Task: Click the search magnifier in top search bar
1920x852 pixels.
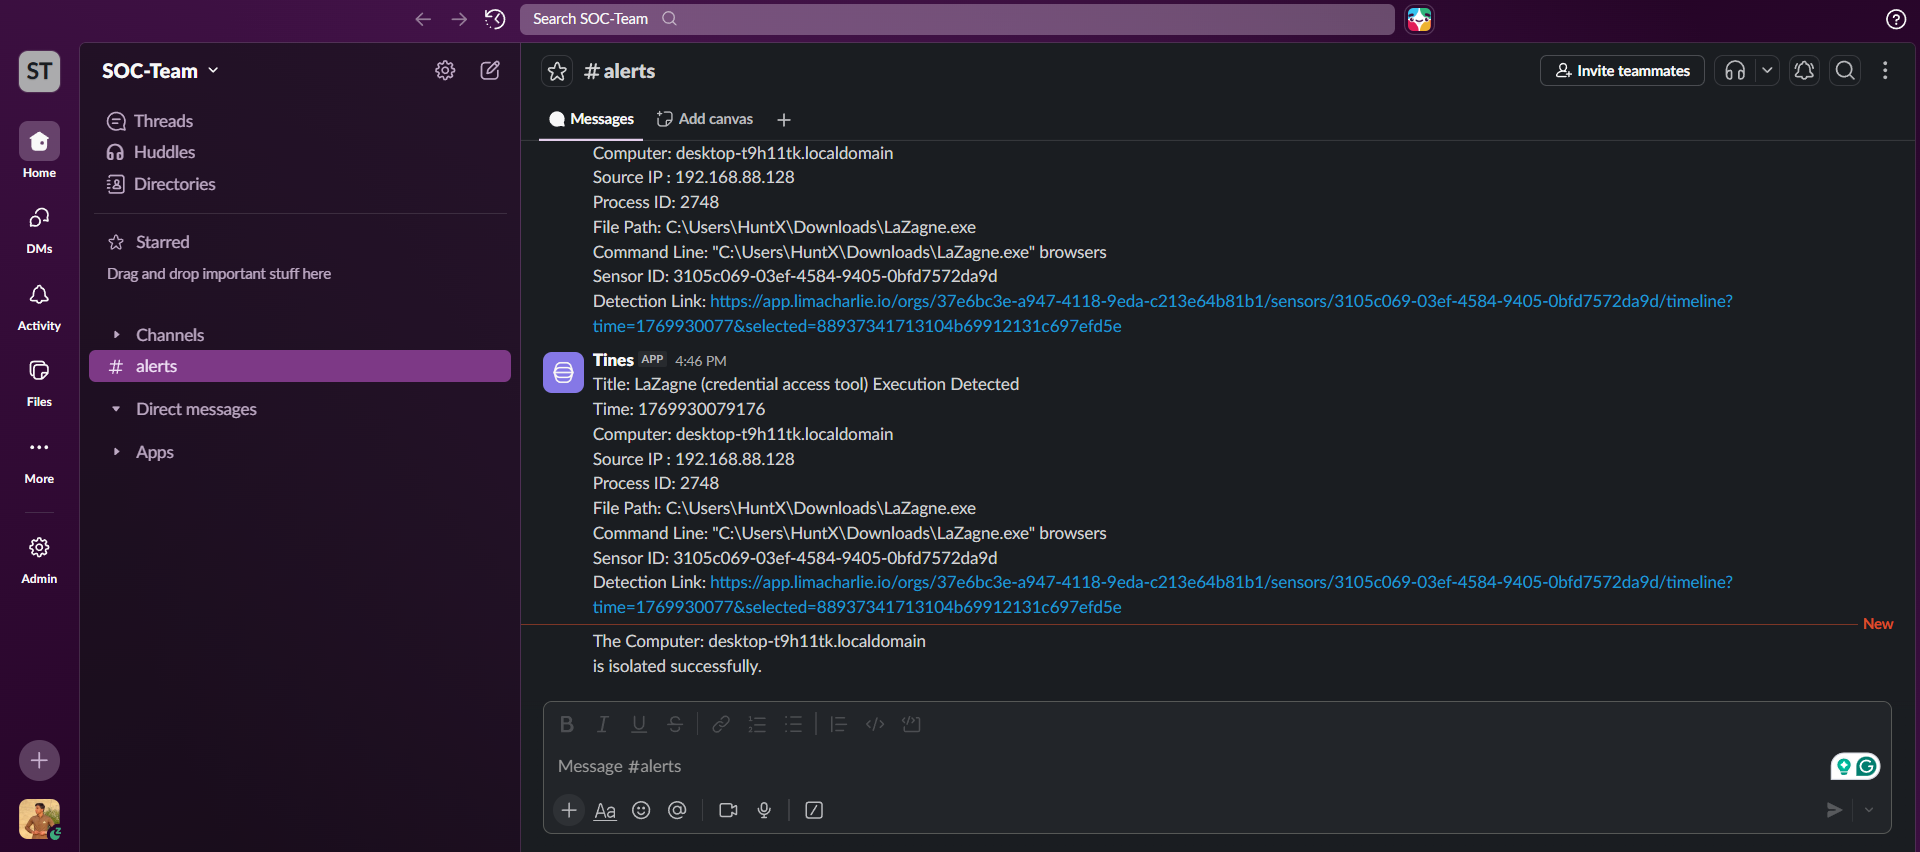Action: [x=670, y=19]
